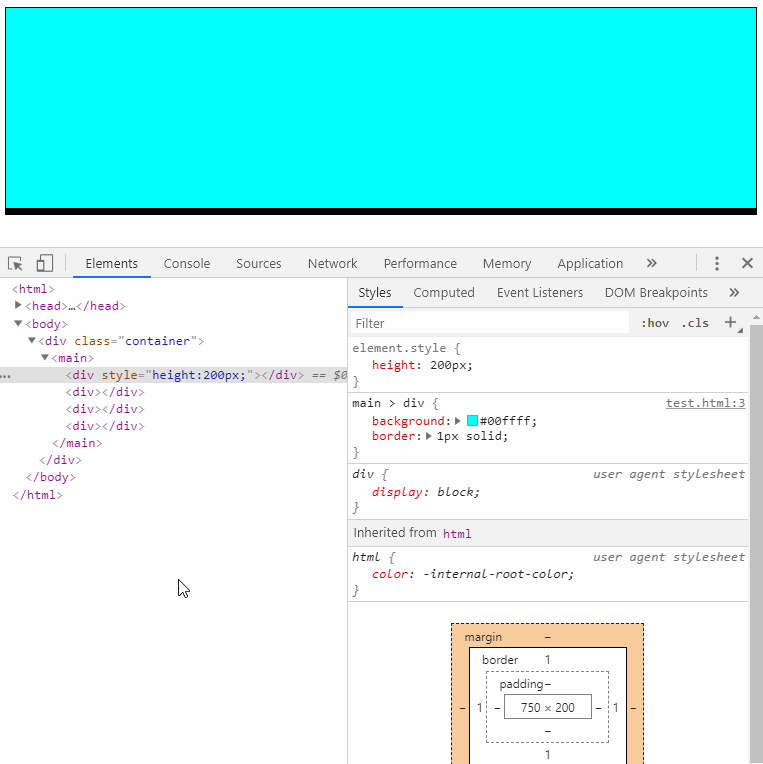Open the DevTools three-dot menu
Screen dimensions: 763x764
717,263
